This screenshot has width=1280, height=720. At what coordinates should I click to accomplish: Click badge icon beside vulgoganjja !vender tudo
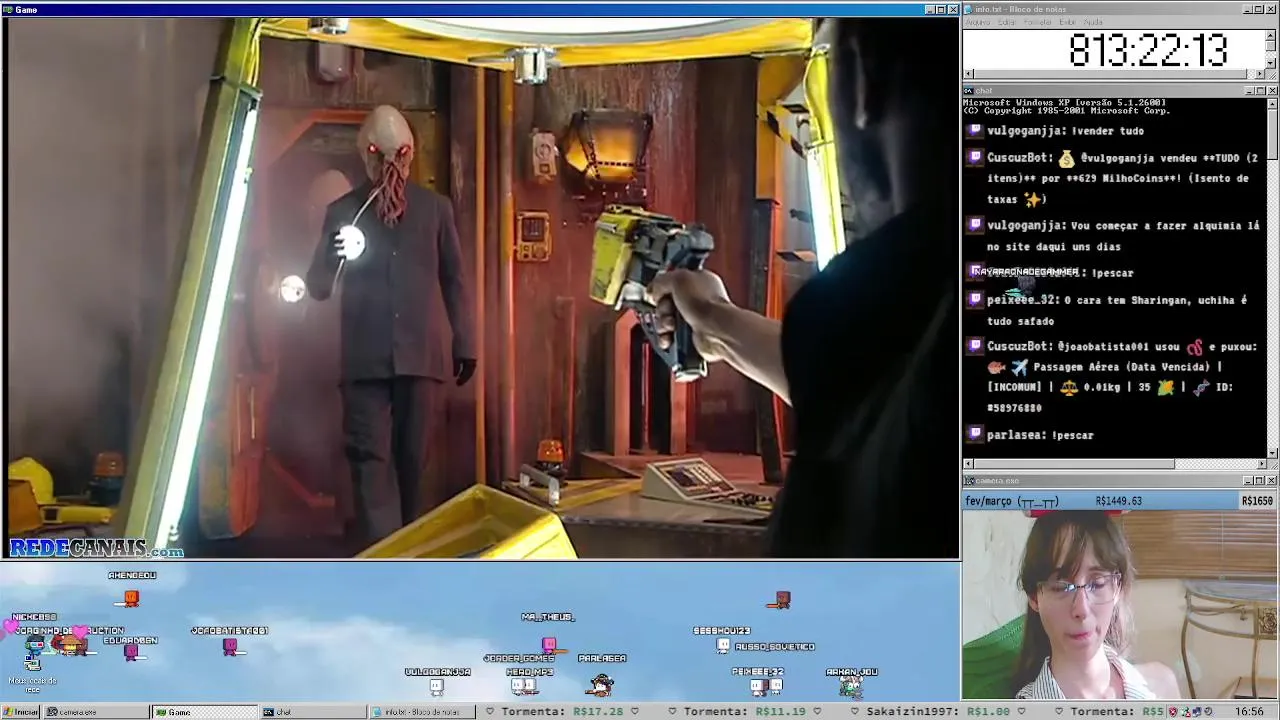[976, 130]
